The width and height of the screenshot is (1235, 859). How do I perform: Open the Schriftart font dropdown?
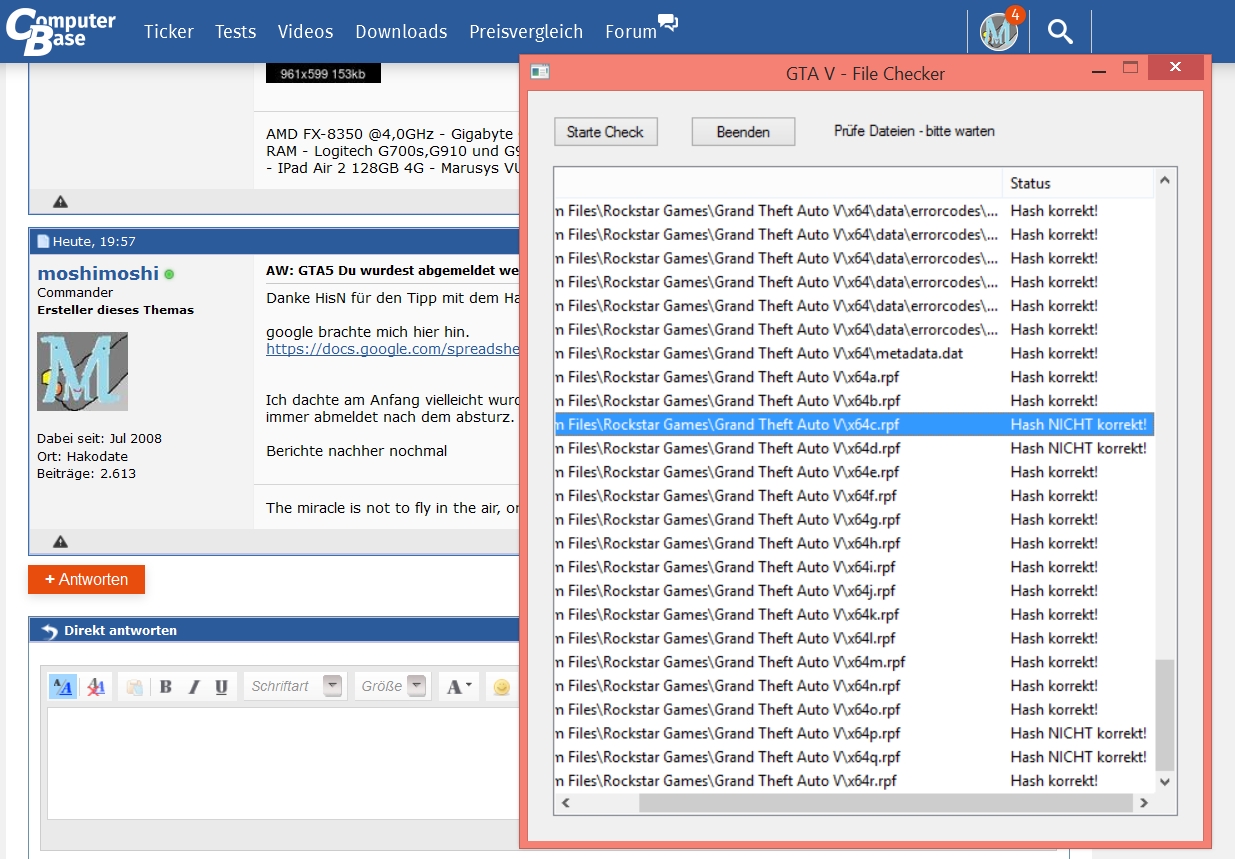tap(295, 686)
